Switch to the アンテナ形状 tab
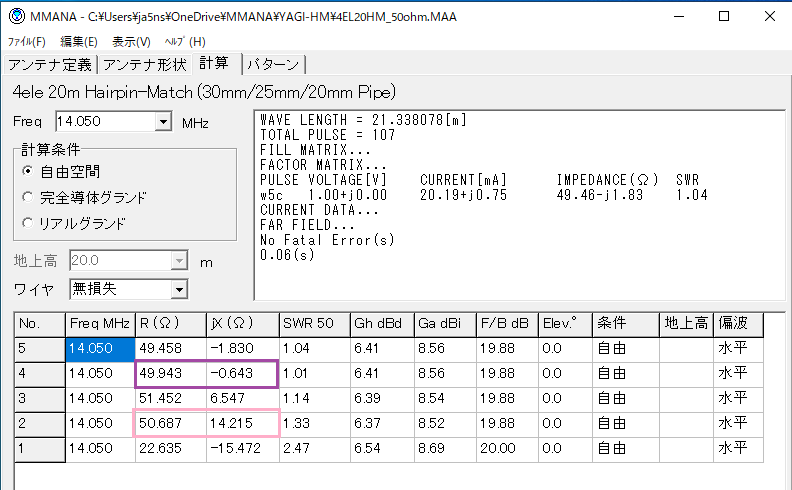This screenshot has width=792, height=490. [x=144, y=65]
